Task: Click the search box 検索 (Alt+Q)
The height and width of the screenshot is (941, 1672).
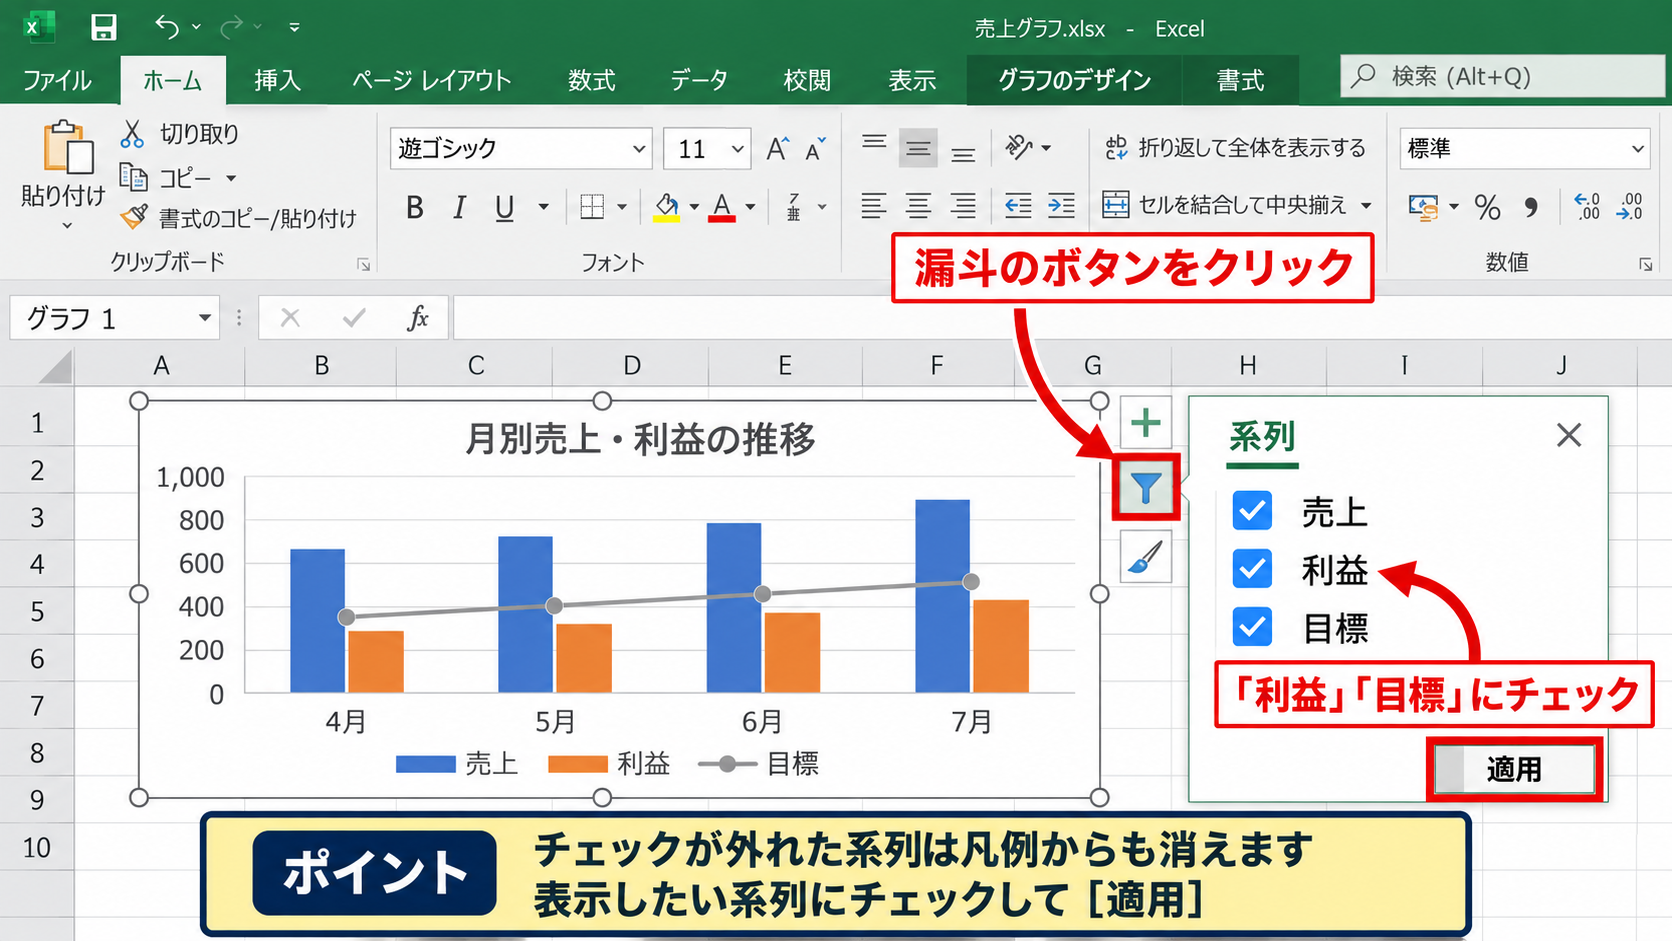Action: 1502,76
